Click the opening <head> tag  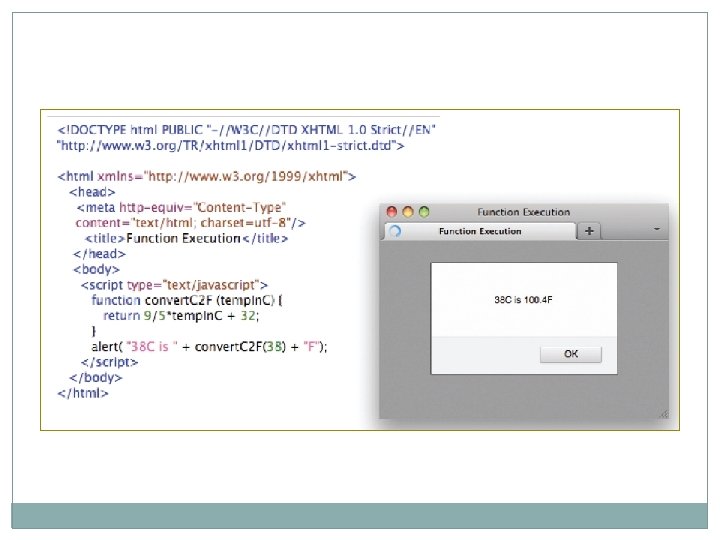(92, 192)
